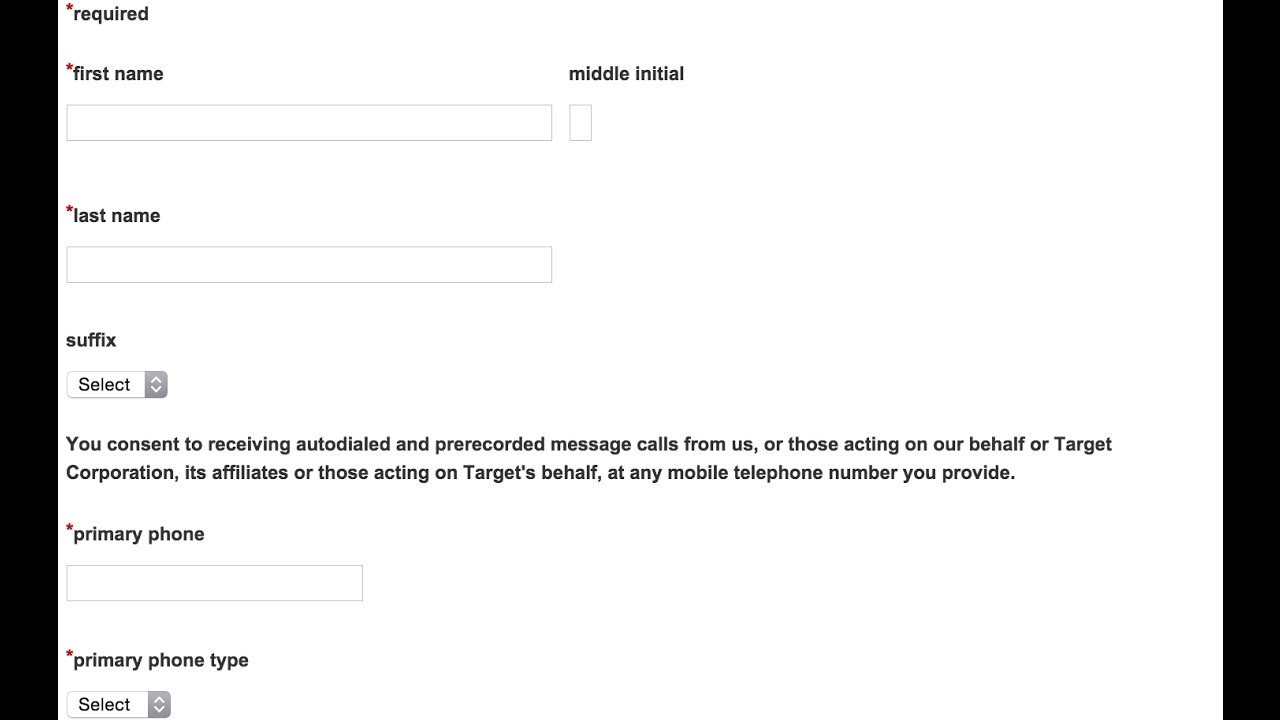The image size is (1280, 720).
Task: Click the "last name" label text
Action: coord(116,216)
